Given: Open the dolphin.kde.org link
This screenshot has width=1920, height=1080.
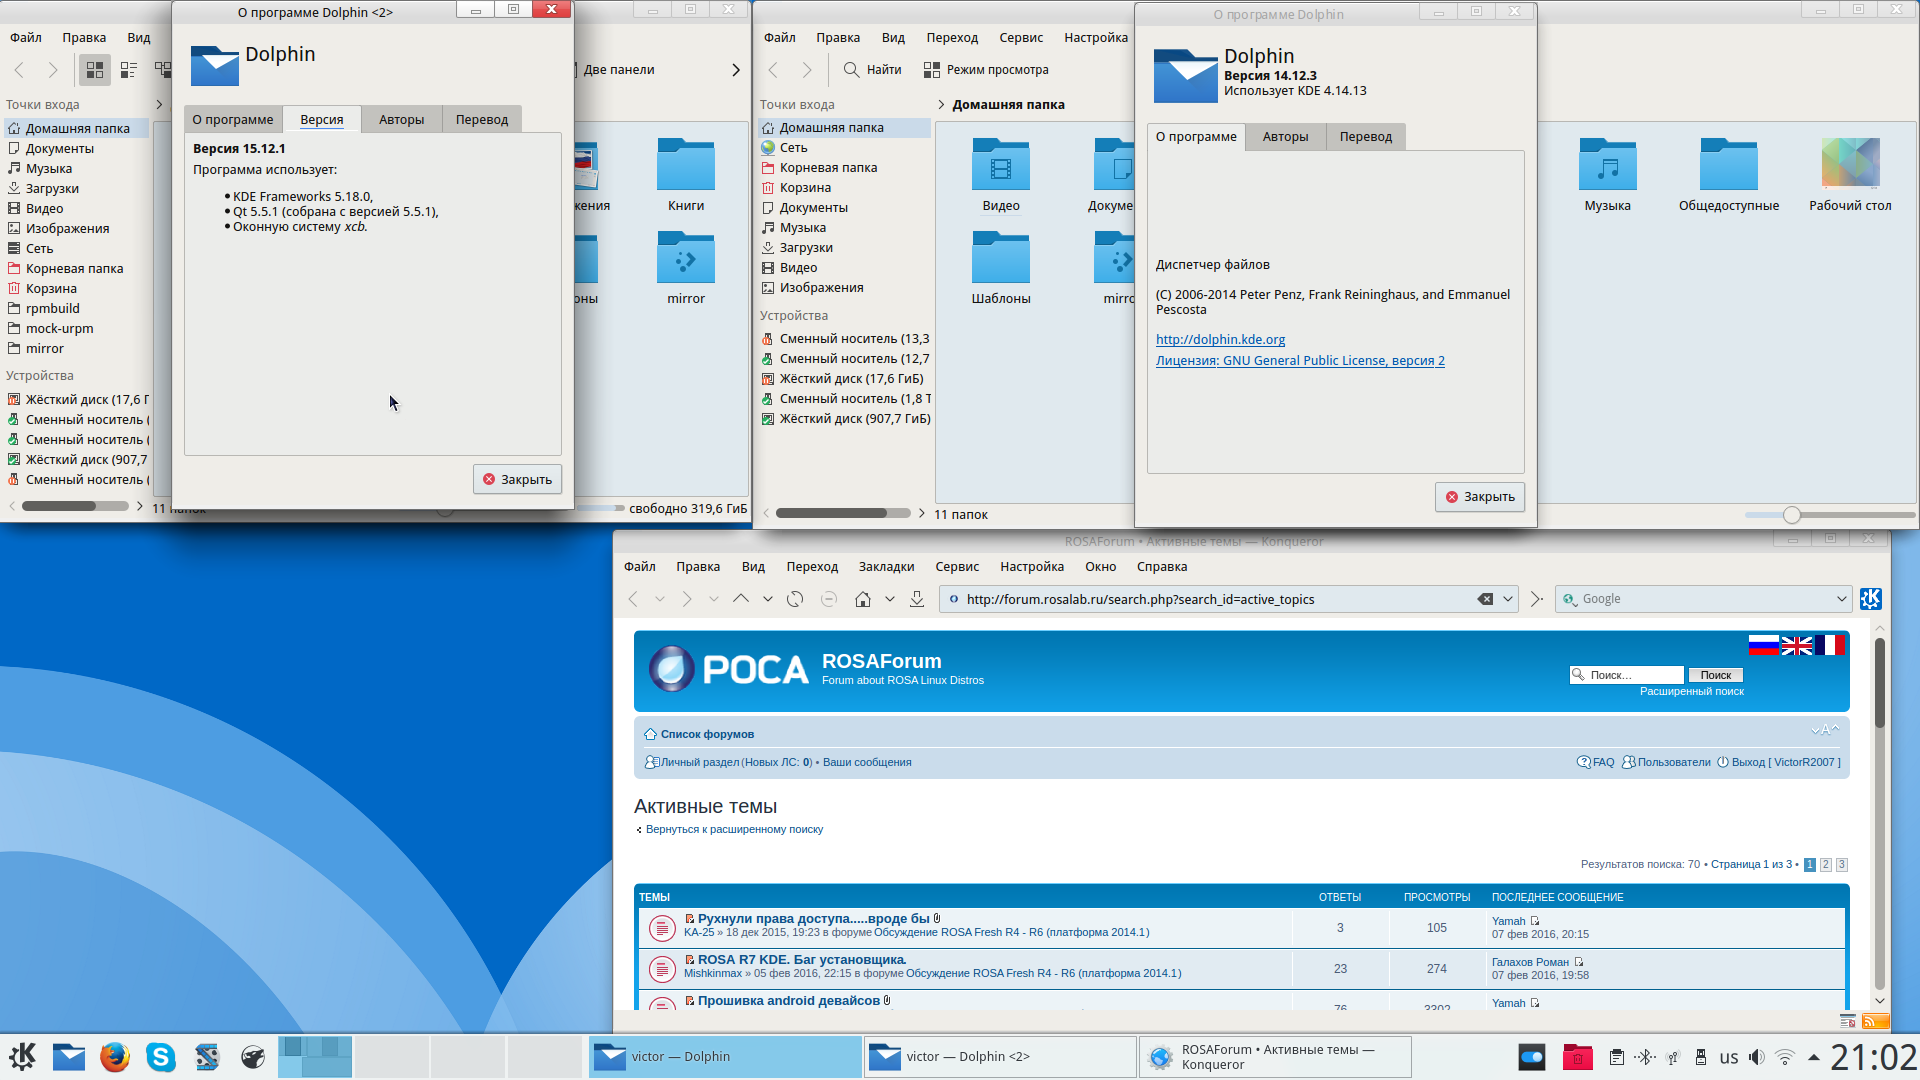Looking at the screenshot, I should tap(1220, 339).
